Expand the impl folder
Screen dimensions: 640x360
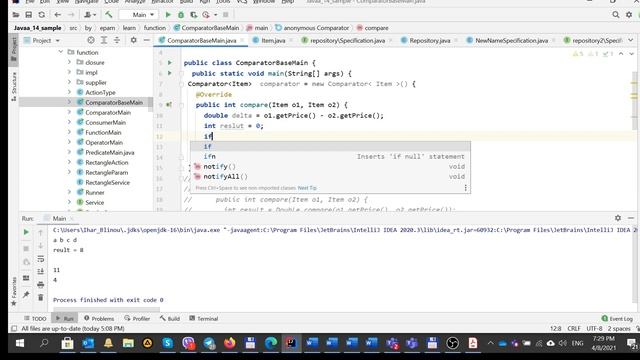69,72
